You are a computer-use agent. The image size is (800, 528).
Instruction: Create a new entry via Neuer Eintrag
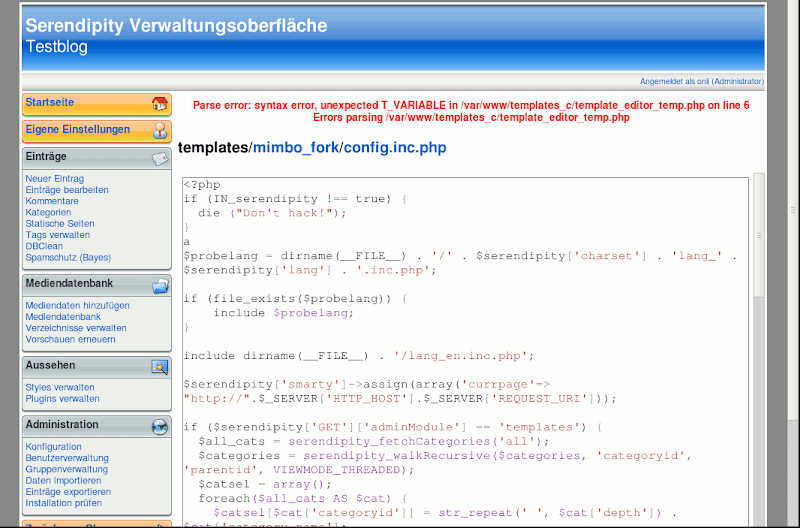click(x=55, y=179)
